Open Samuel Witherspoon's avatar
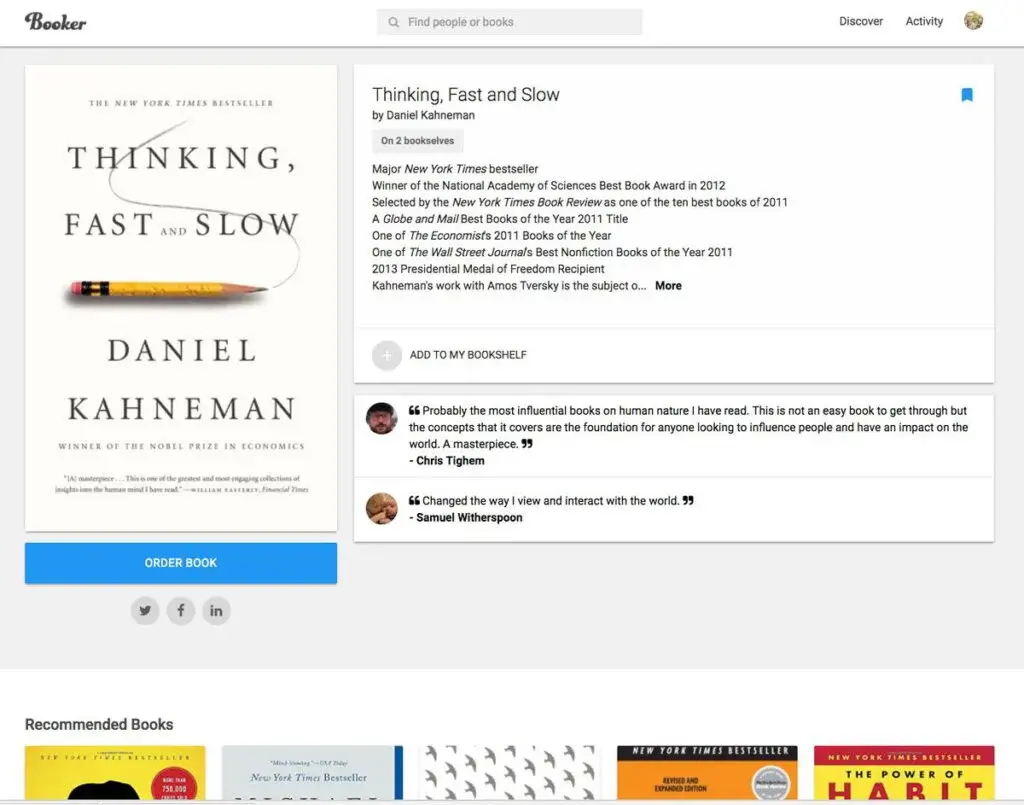This screenshot has height=805, width=1024. click(x=381, y=509)
